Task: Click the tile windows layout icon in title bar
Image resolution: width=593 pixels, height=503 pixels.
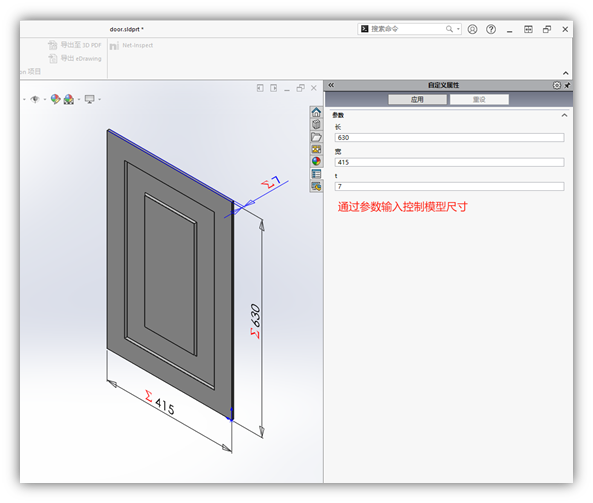Action: coord(528,29)
